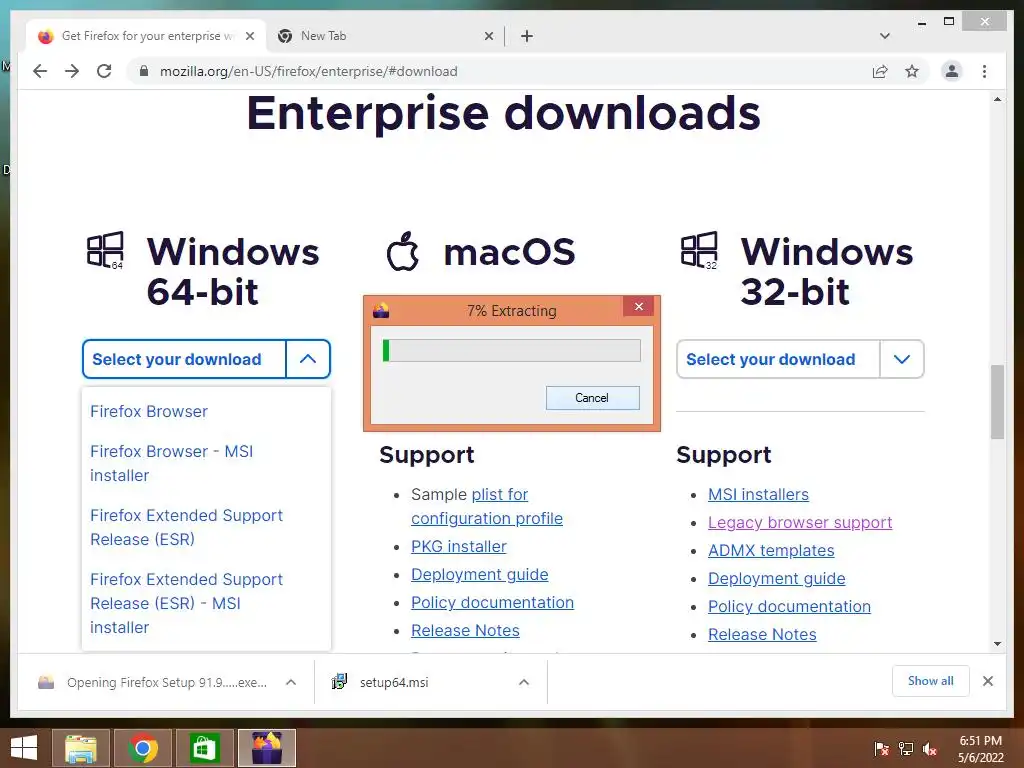Choose Firefox Browser - MSI installer option
Image resolution: width=1024 pixels, height=768 pixels.
[x=171, y=463]
